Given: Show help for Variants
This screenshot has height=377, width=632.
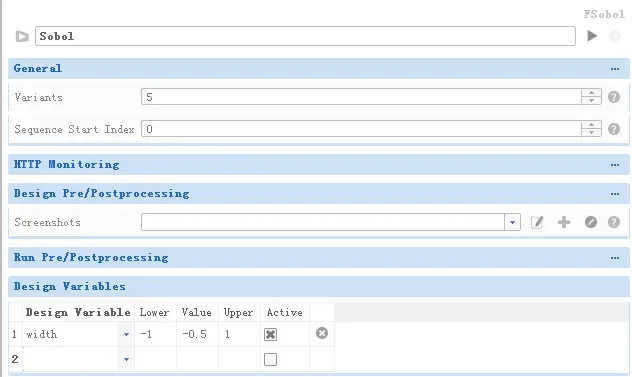Looking at the screenshot, I should click(x=614, y=97).
